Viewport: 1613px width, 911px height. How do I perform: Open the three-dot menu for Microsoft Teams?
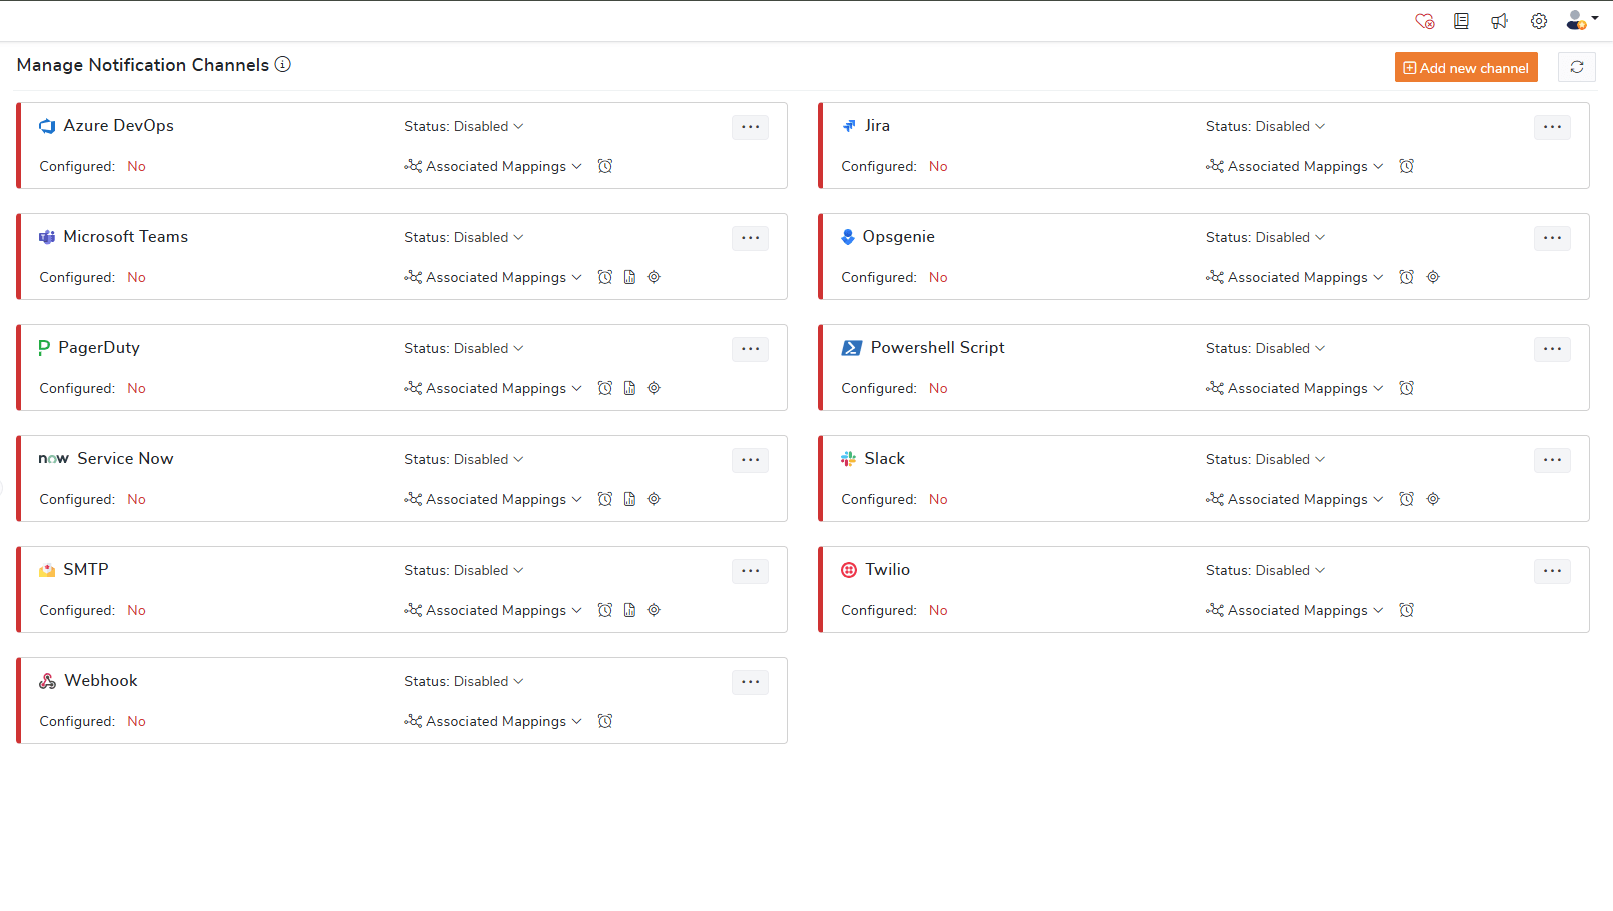click(x=751, y=238)
